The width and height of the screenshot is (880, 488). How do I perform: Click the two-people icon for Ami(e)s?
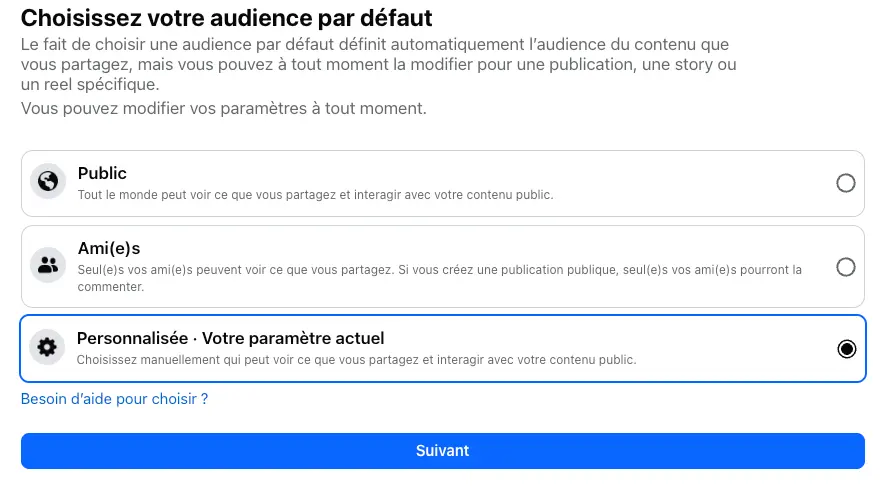(x=47, y=266)
